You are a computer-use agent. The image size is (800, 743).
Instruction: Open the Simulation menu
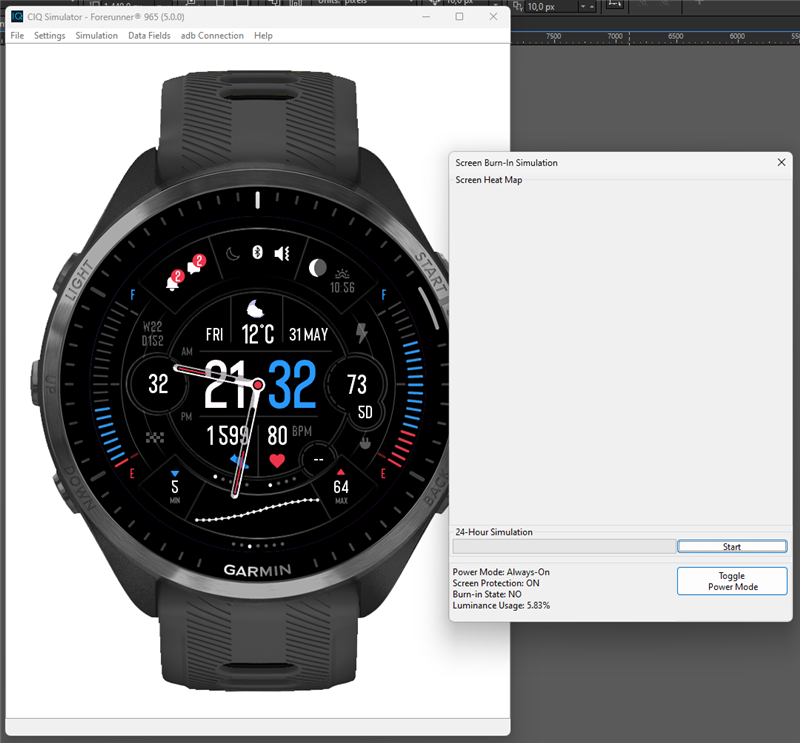pos(96,35)
